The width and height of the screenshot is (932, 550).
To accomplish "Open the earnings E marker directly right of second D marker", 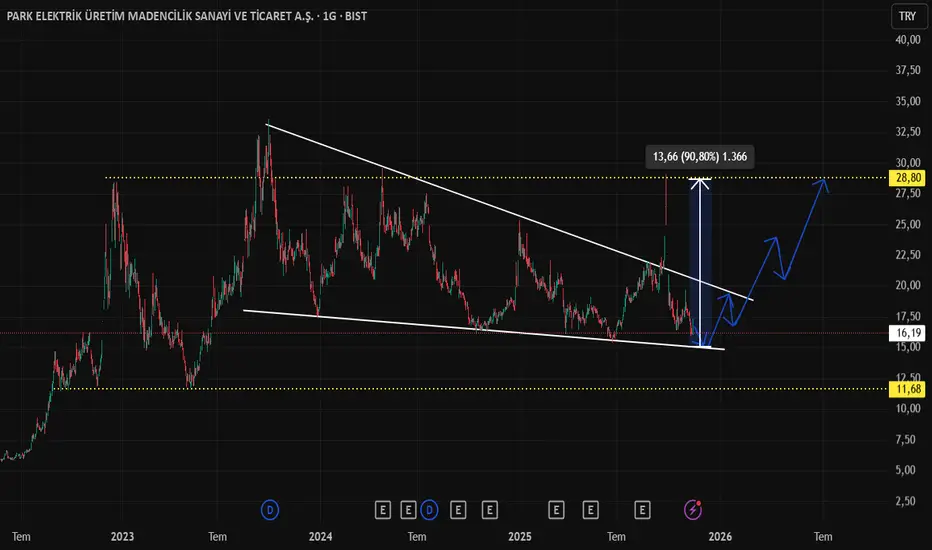I will [458, 510].
